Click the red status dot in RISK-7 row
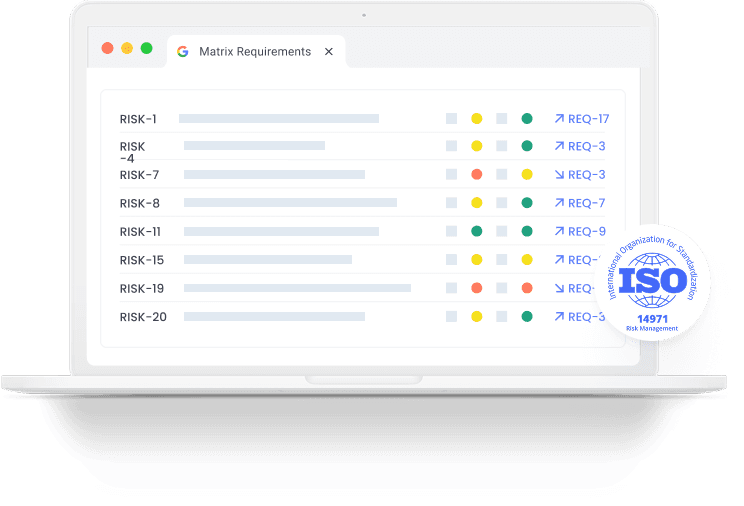Screen dimensions: 744x506 477,175
